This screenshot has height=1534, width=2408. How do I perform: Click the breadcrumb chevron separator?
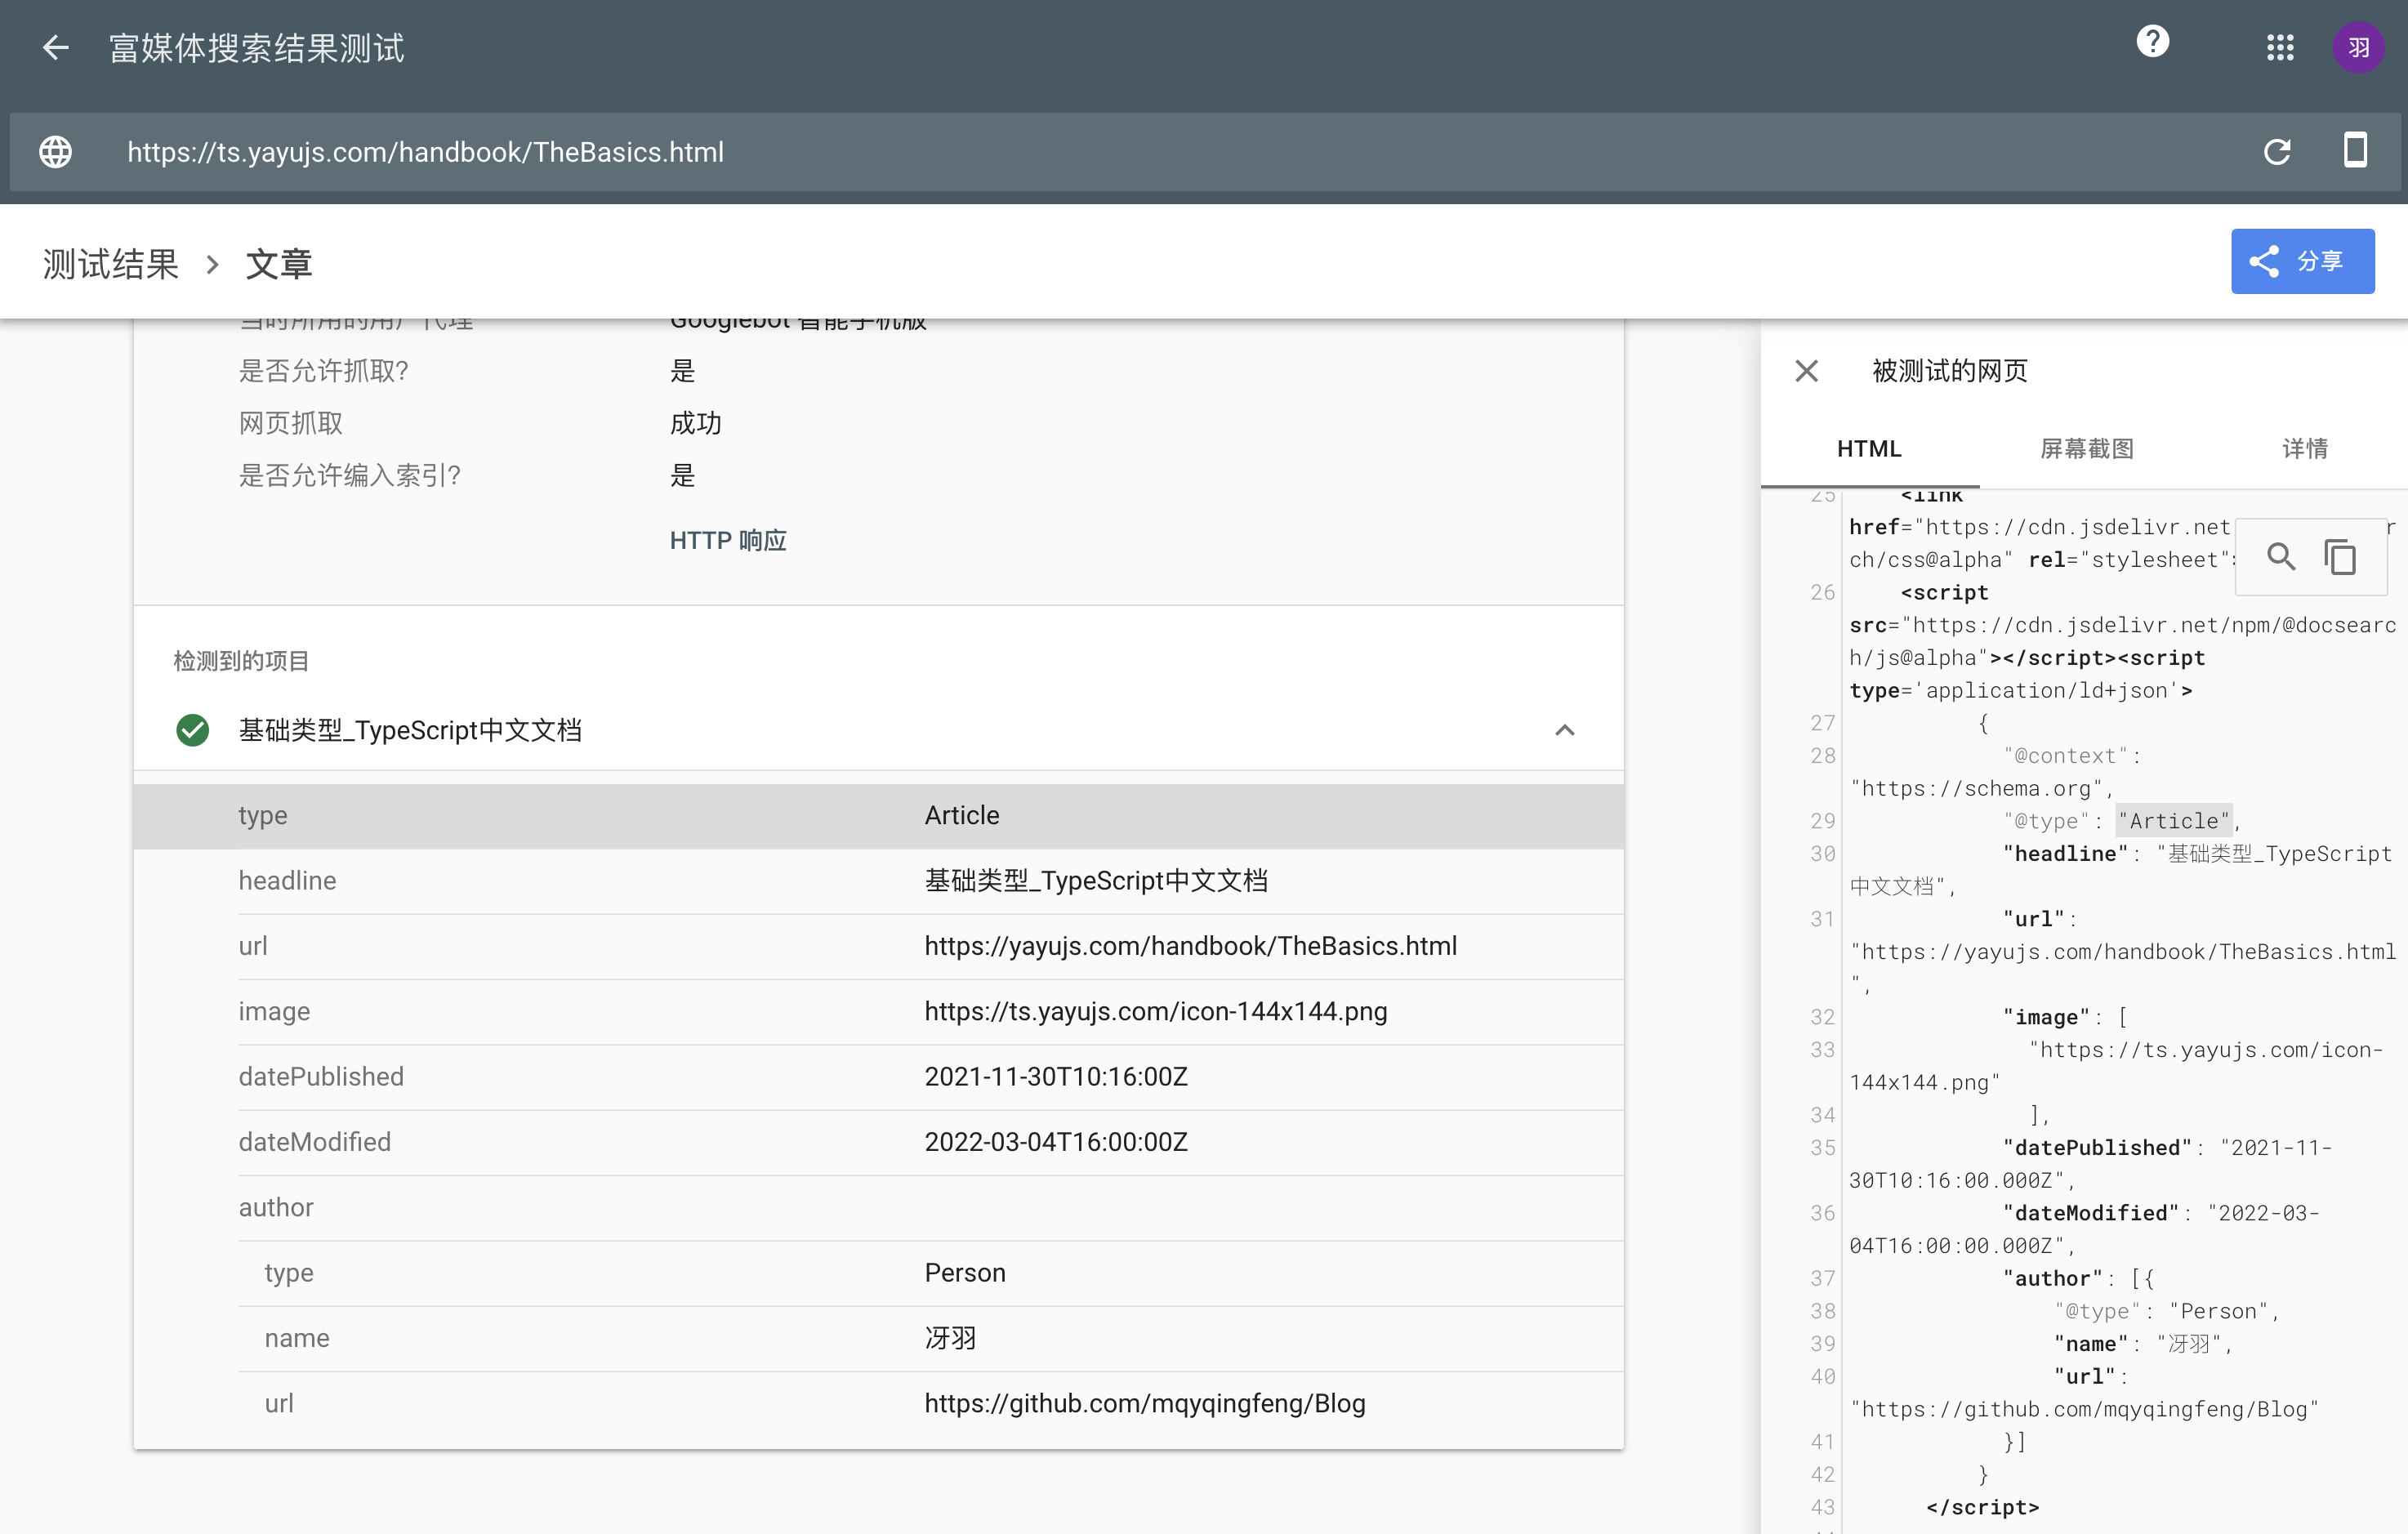pos(212,265)
